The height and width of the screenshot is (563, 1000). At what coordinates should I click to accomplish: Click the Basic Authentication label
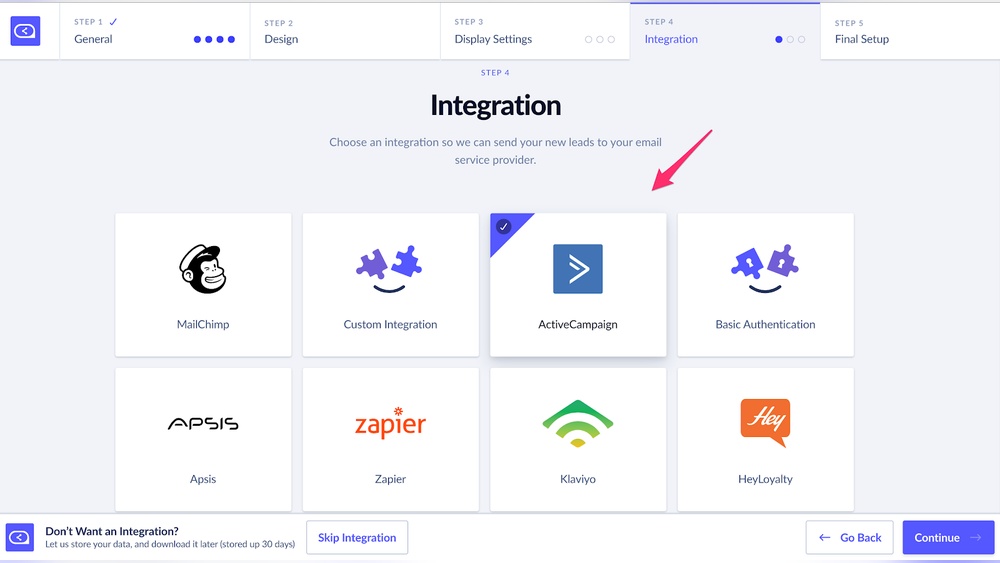pos(765,324)
